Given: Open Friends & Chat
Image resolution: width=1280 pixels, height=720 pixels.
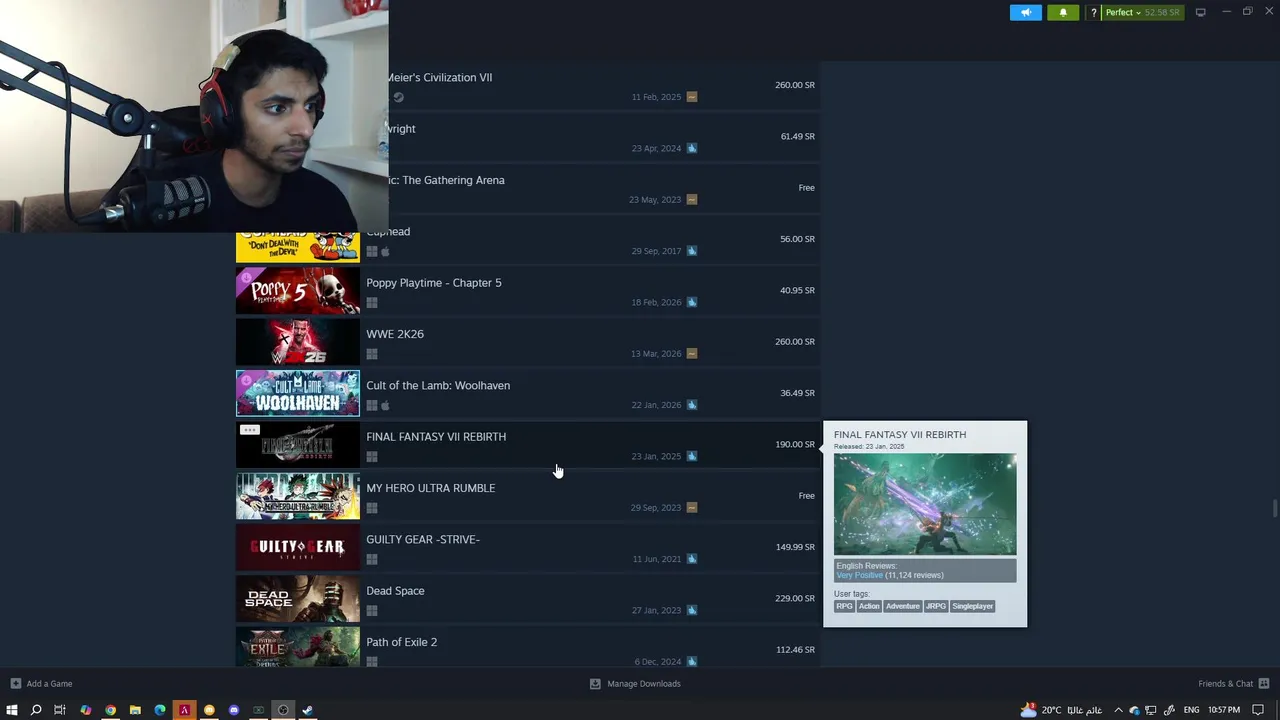Looking at the screenshot, I should click(1225, 684).
